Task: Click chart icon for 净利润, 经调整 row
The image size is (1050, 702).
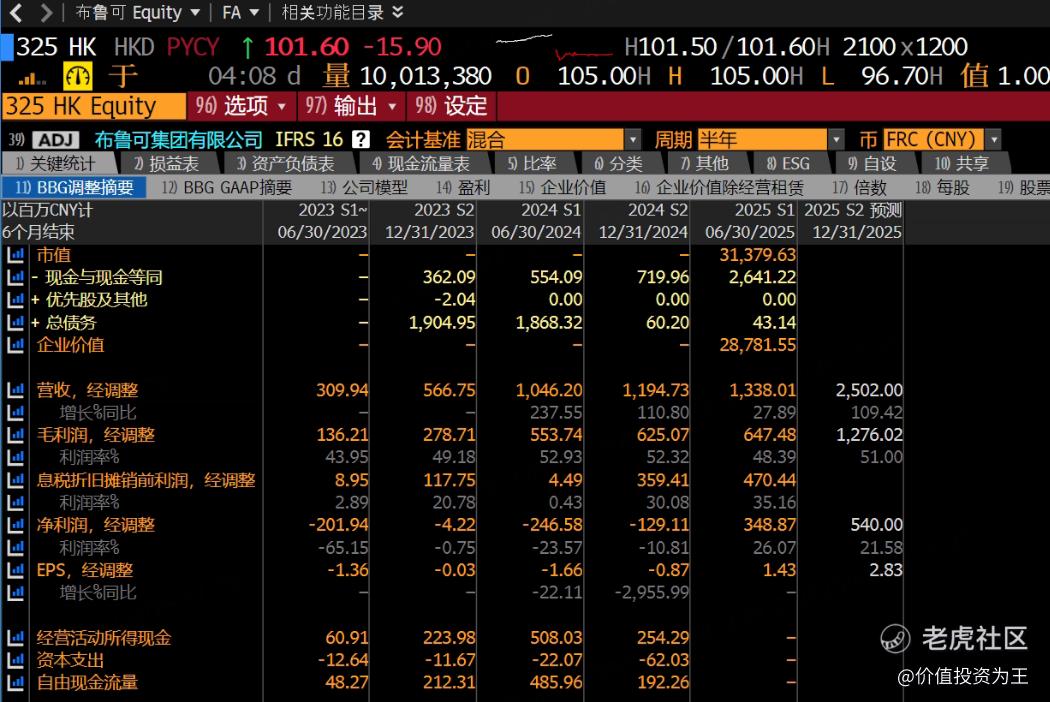Action: (15, 525)
